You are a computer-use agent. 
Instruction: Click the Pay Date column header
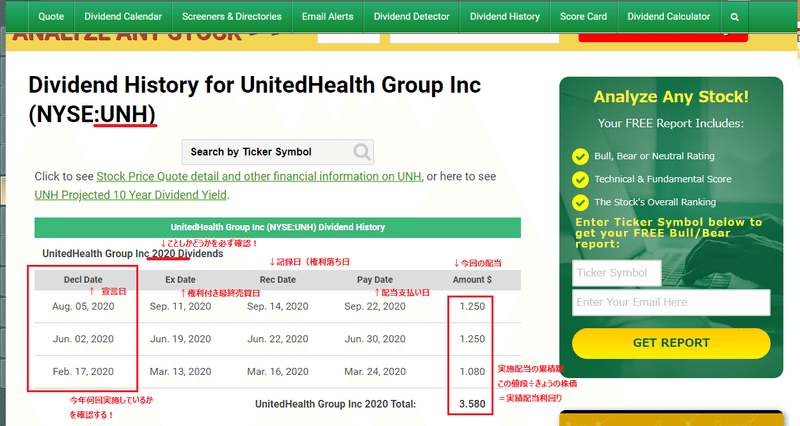click(x=375, y=280)
